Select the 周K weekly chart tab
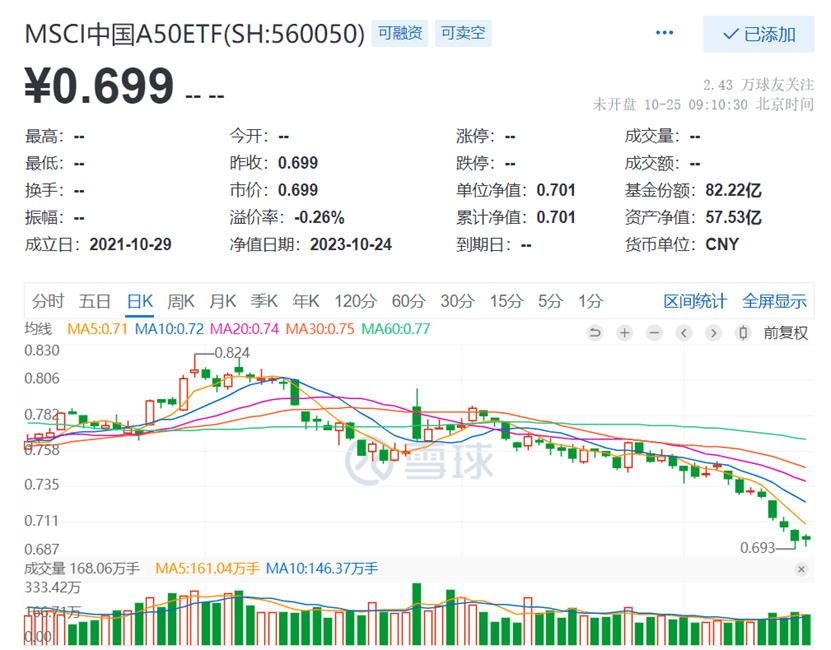The width and height of the screenshot is (831, 650). (181, 300)
